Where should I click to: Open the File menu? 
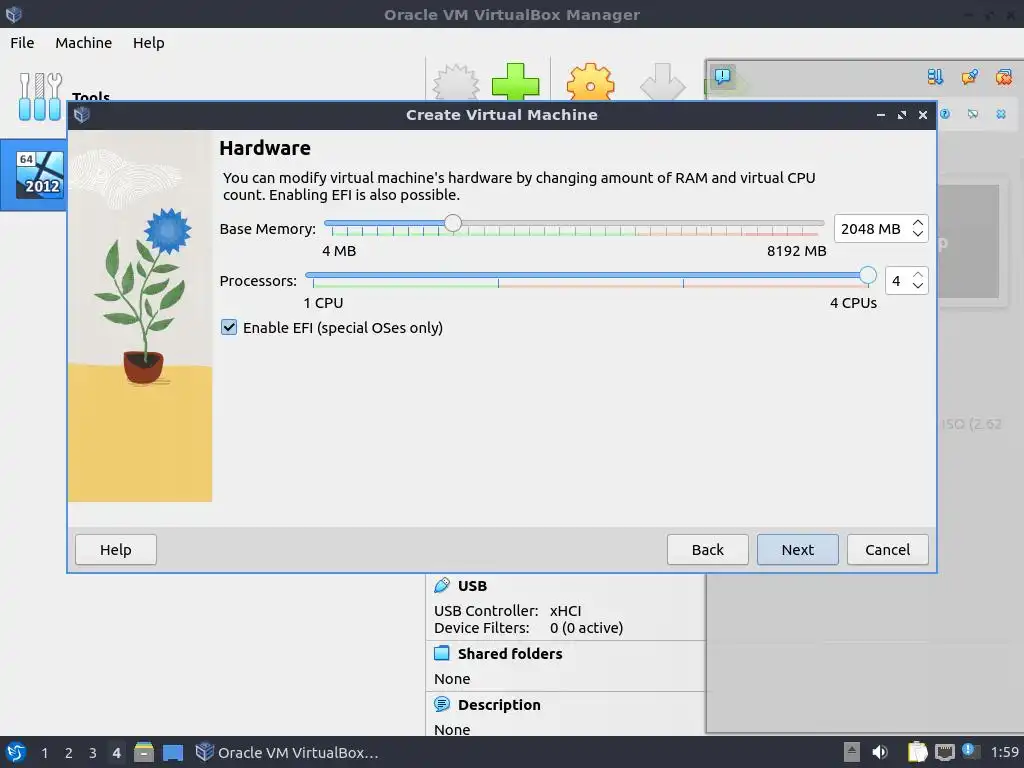(x=22, y=42)
